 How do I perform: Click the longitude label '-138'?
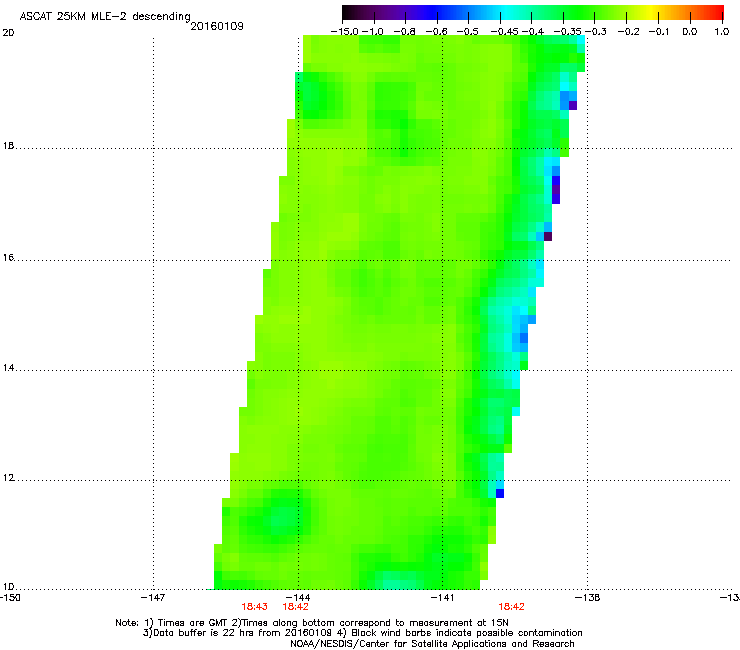point(587,598)
